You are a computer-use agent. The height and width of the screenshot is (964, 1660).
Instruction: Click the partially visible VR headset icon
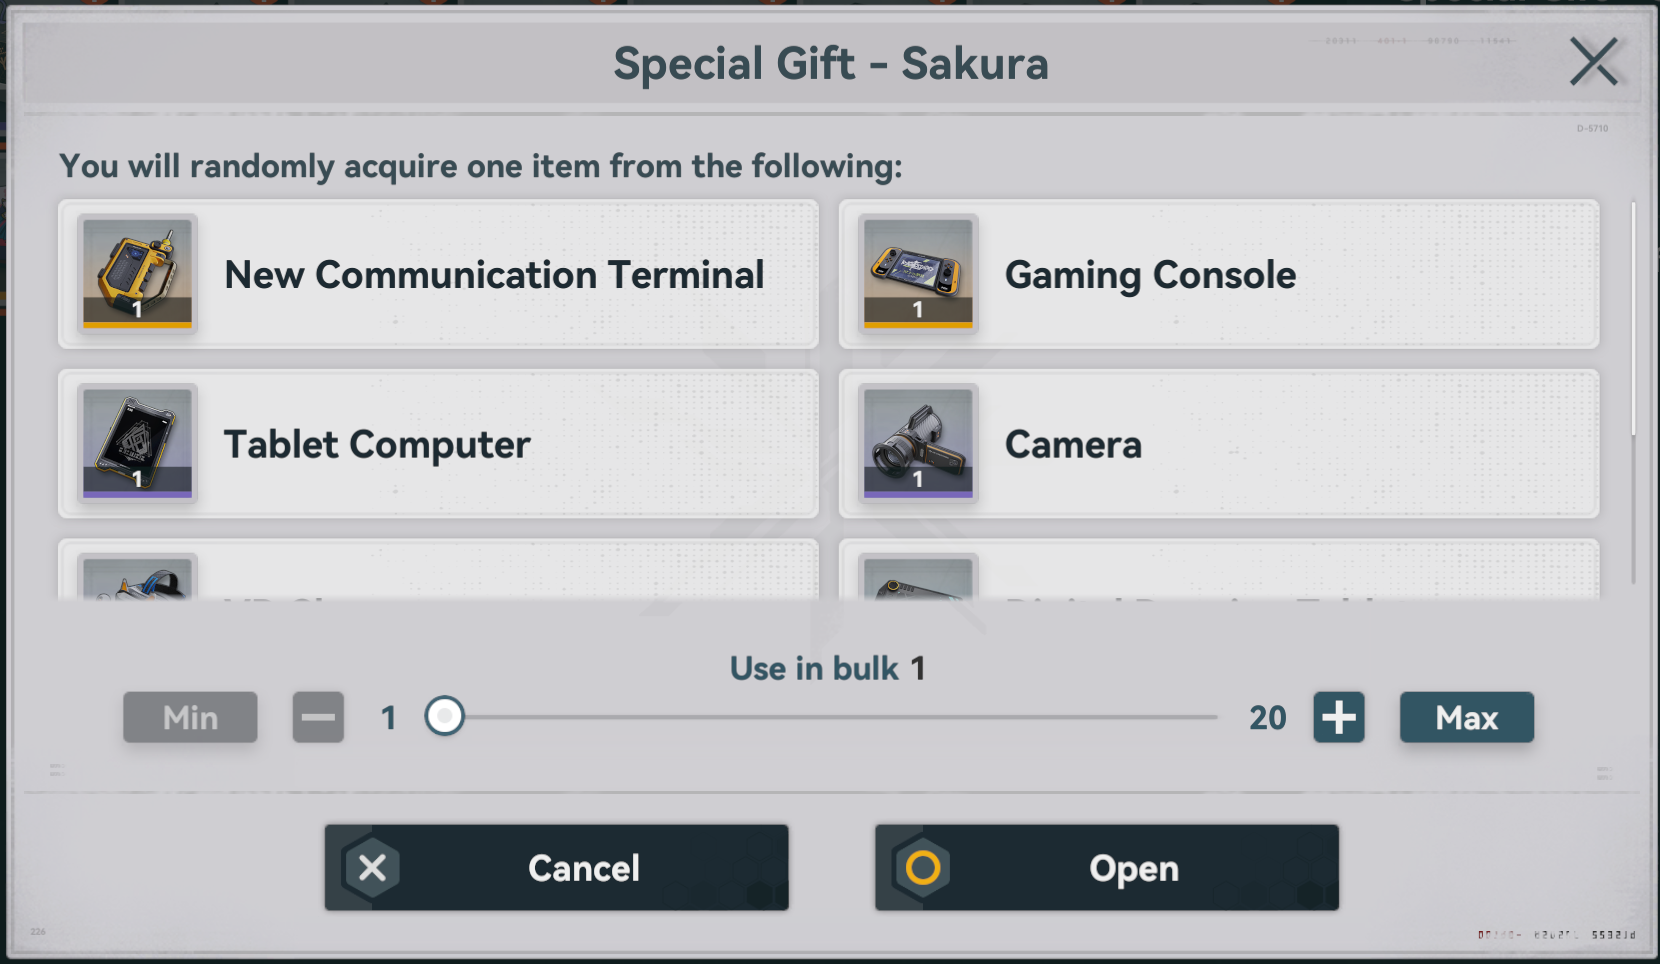pyautogui.click(x=137, y=577)
